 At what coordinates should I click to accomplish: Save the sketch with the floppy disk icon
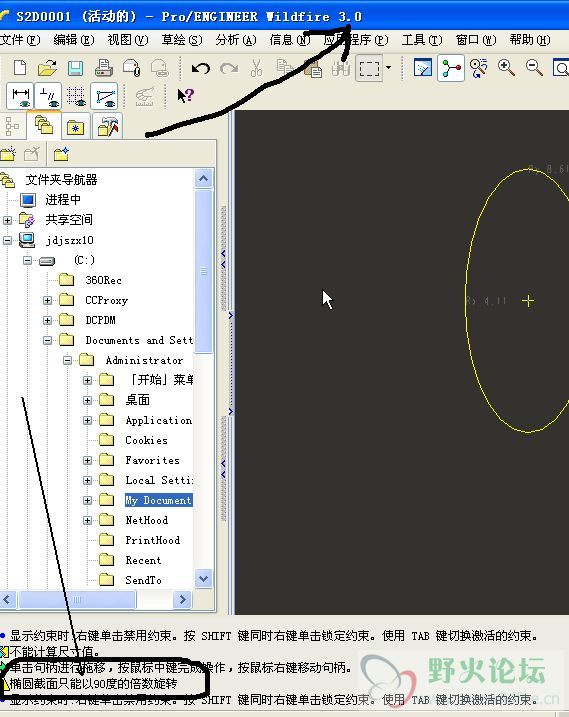pyautogui.click(x=75, y=68)
